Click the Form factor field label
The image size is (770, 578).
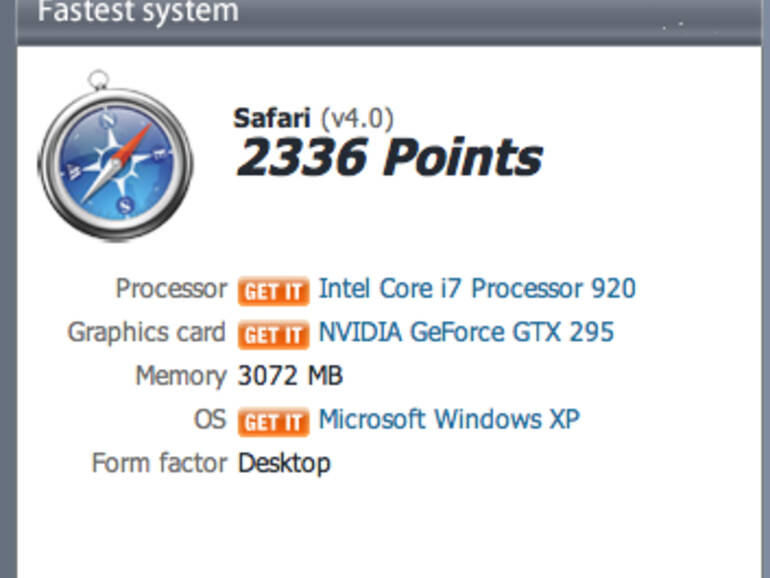[x=158, y=463]
